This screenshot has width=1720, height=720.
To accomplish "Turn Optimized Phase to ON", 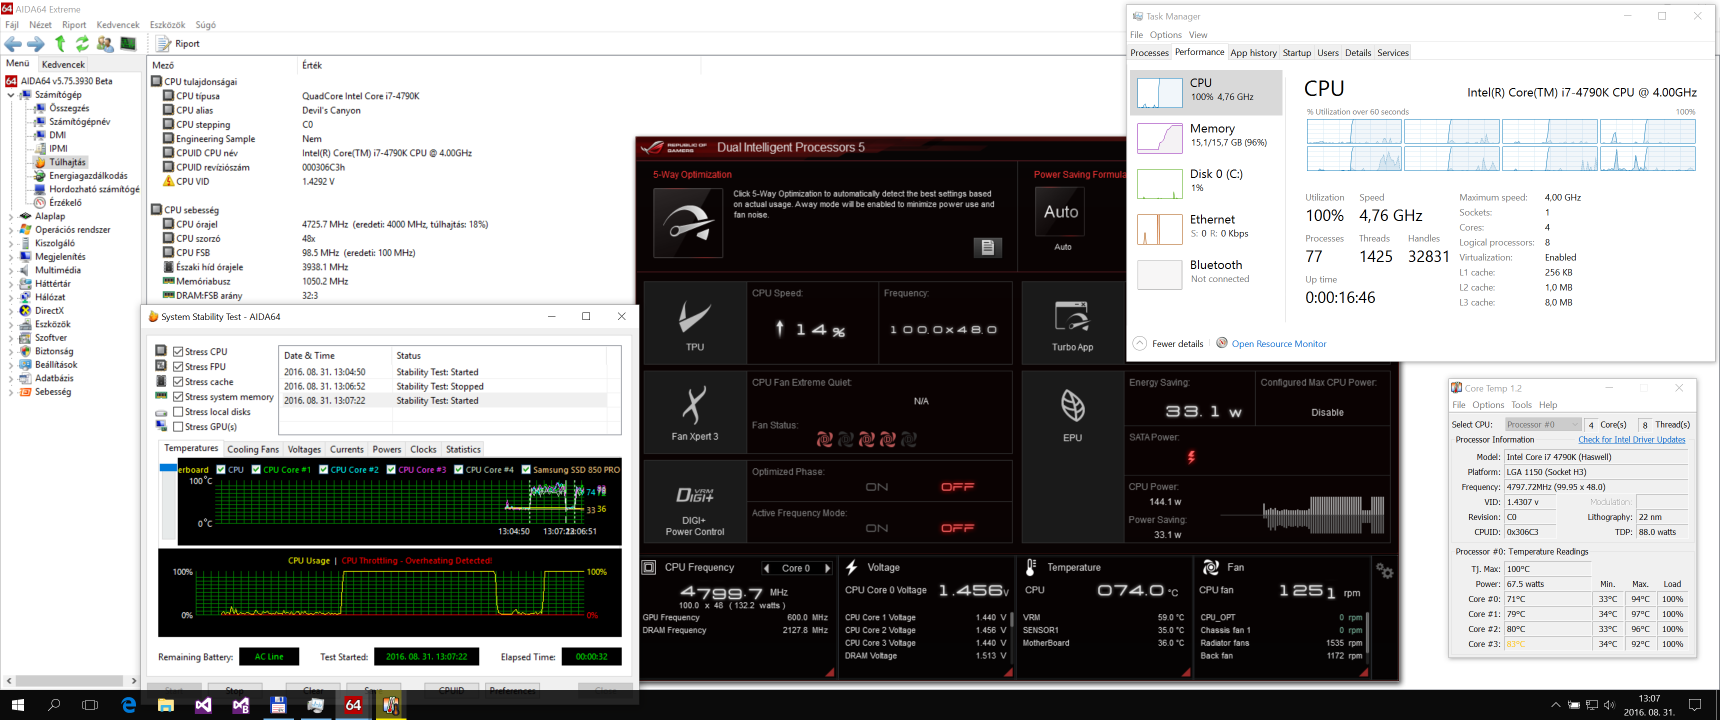I will coord(877,487).
